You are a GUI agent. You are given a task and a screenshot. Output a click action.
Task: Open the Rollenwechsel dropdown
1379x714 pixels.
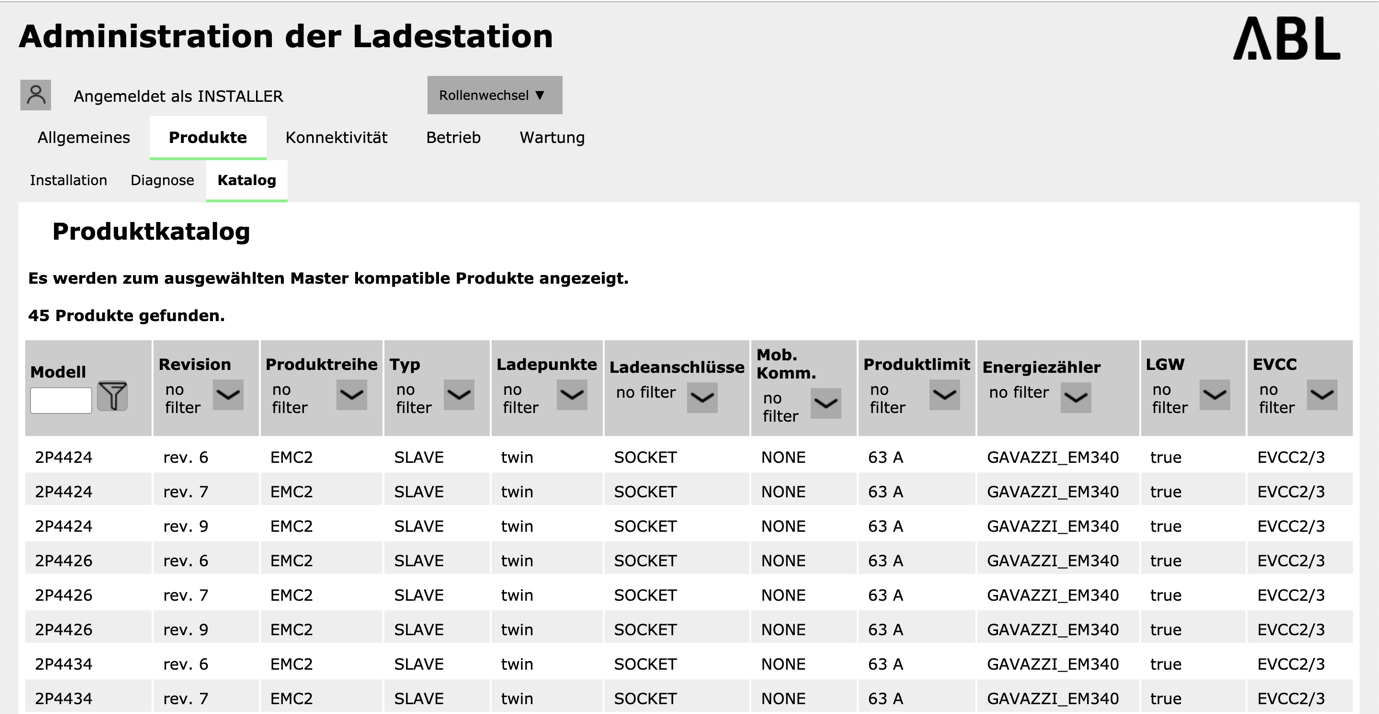point(494,95)
